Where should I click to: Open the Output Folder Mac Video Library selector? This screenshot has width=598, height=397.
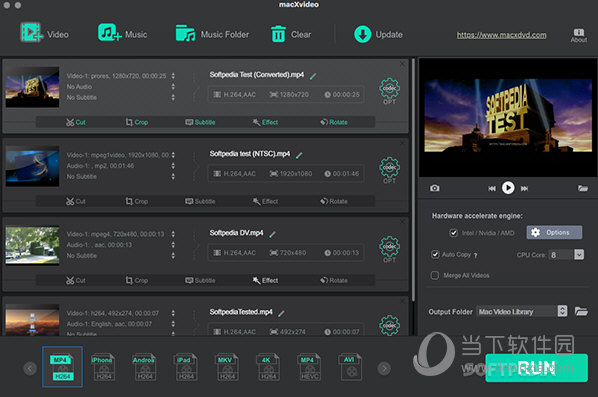(x=522, y=312)
